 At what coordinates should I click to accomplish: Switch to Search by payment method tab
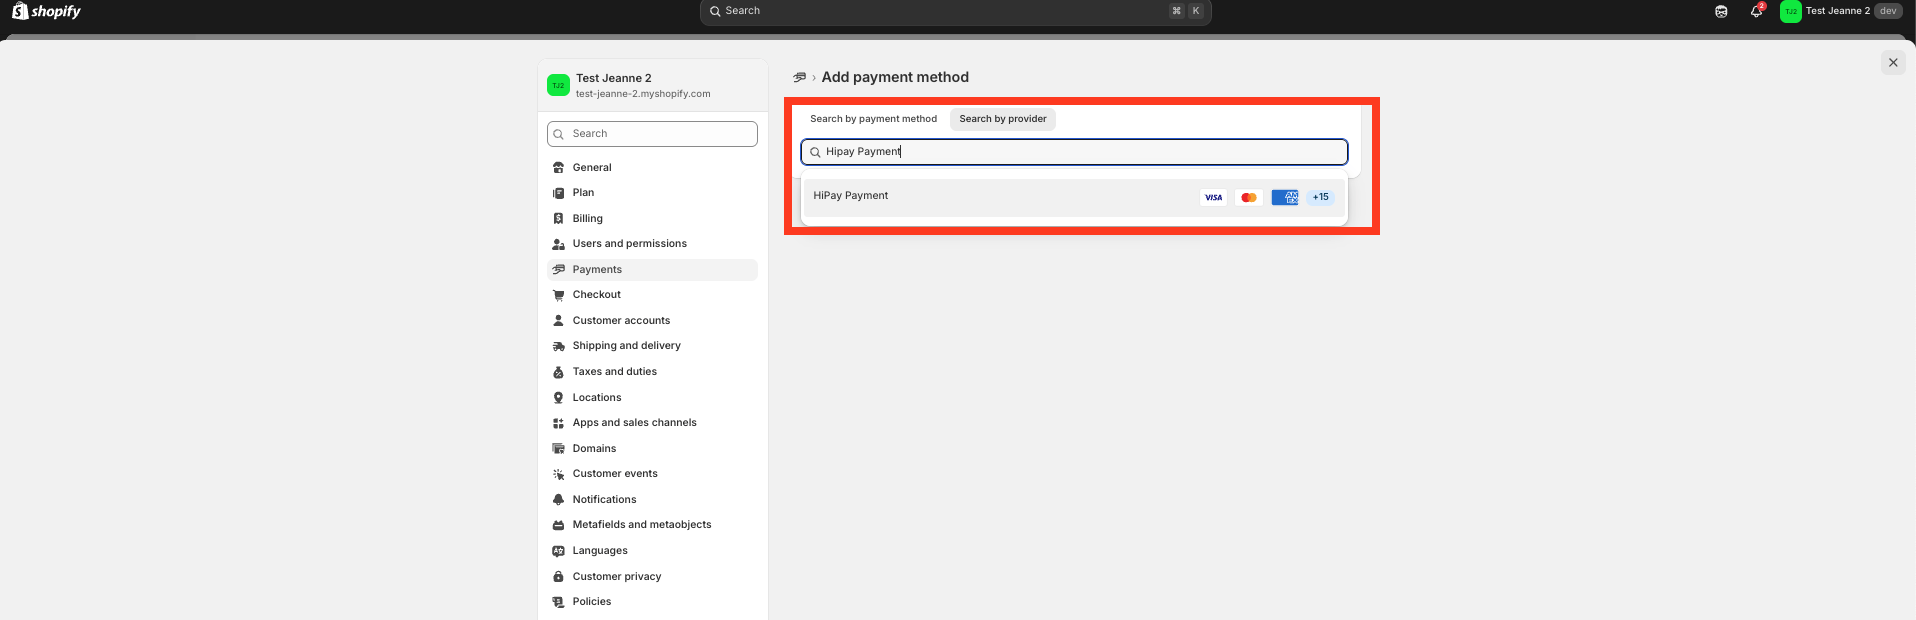[873, 119]
